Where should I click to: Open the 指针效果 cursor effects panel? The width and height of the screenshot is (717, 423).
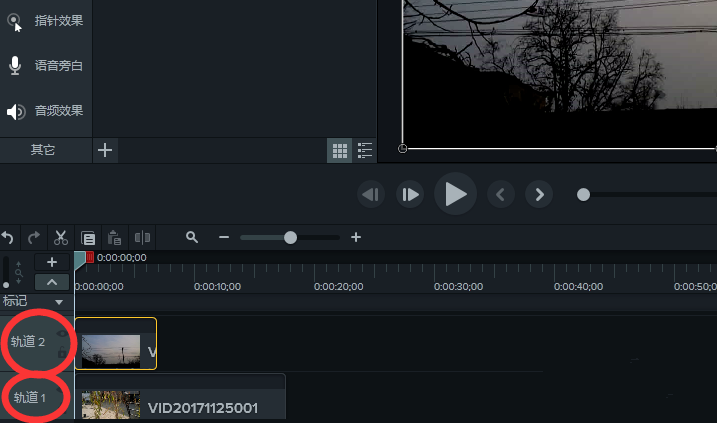46,21
